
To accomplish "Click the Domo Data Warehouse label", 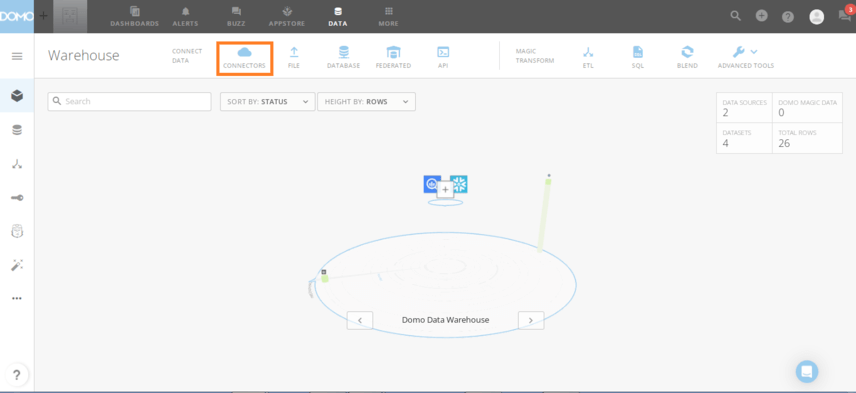I will tap(445, 320).
